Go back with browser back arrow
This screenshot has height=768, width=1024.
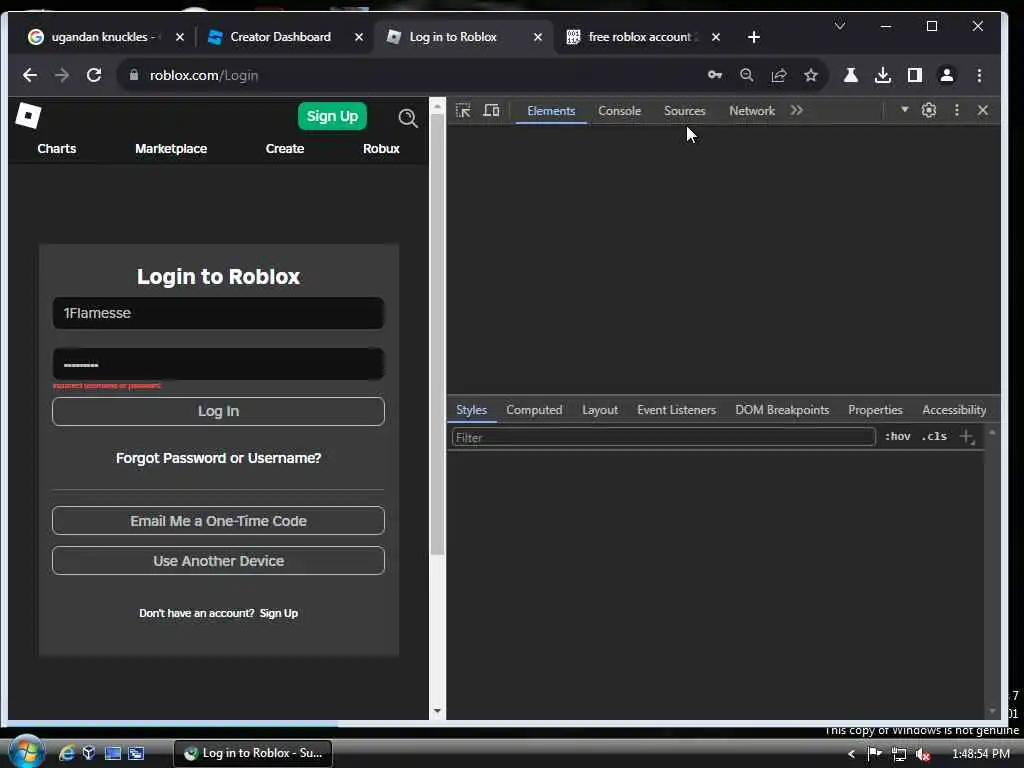click(x=29, y=75)
